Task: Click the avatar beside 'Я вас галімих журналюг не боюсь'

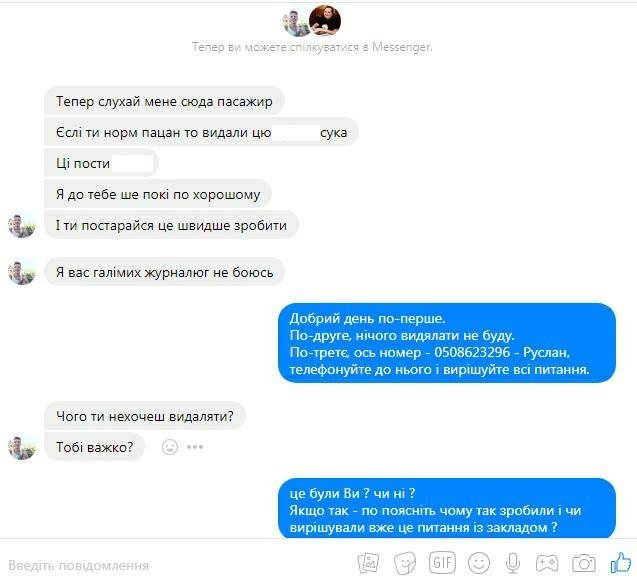Action: point(22,272)
